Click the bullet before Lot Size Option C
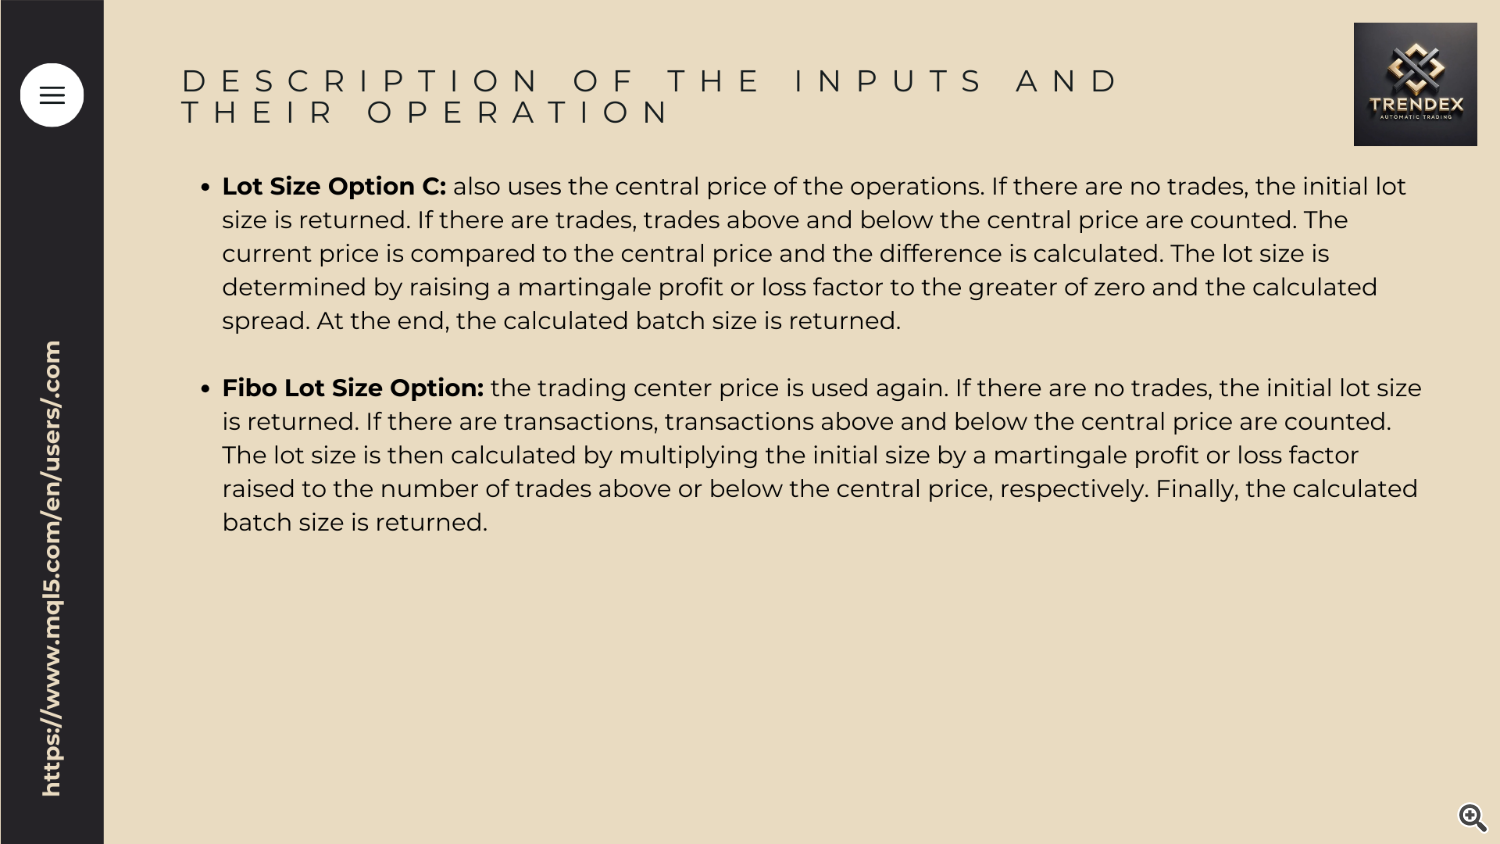Image resolution: width=1500 pixels, height=844 pixels. pyautogui.click(x=205, y=187)
